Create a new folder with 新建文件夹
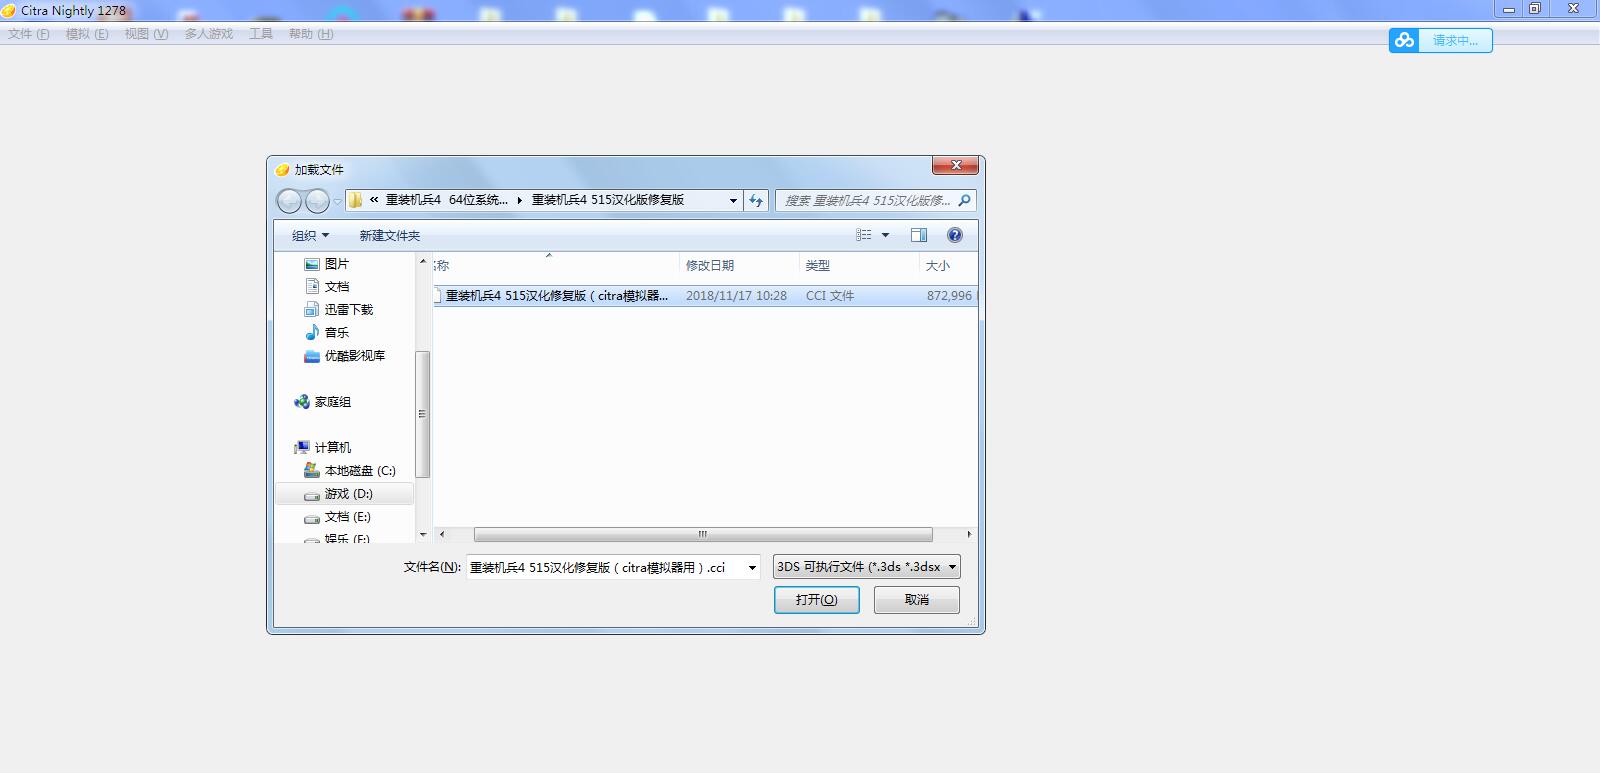The image size is (1600, 773). [x=390, y=236]
